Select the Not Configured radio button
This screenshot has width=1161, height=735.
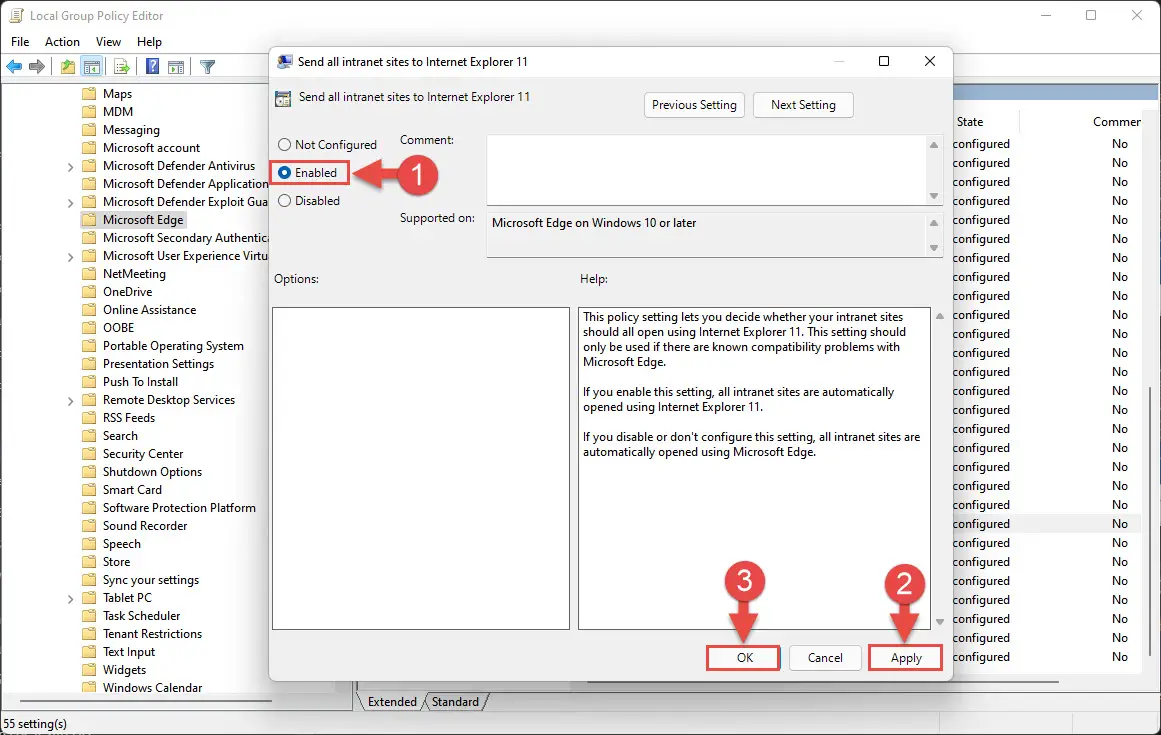(x=284, y=144)
